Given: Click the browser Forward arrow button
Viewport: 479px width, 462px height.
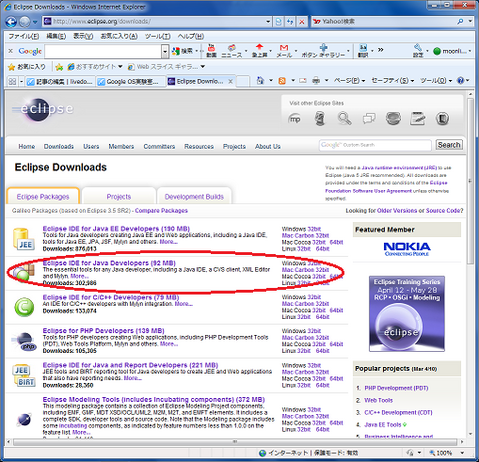Looking at the screenshot, I should point(24,22).
